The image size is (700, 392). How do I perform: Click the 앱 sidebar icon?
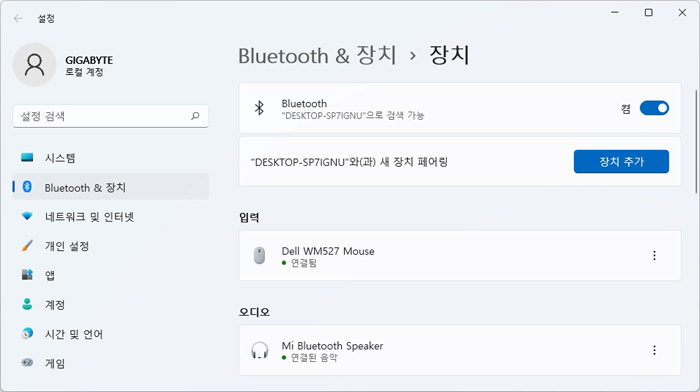[27, 275]
